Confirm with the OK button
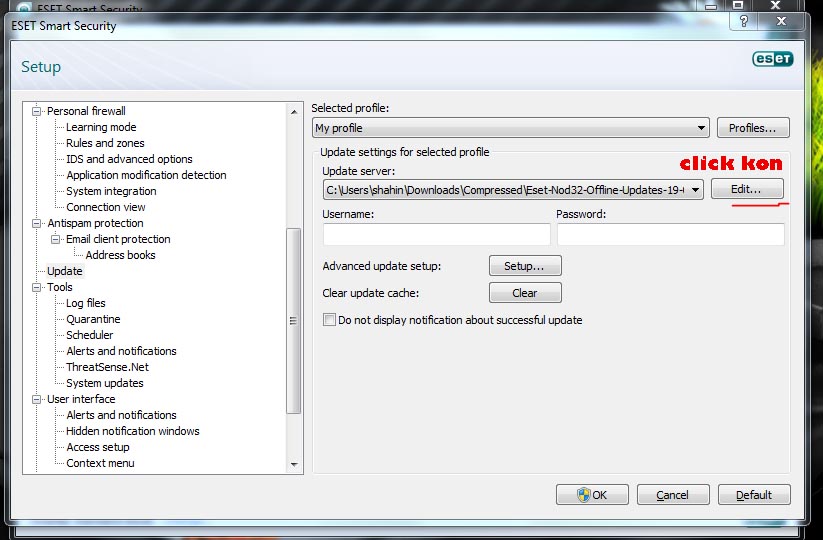 pos(592,494)
